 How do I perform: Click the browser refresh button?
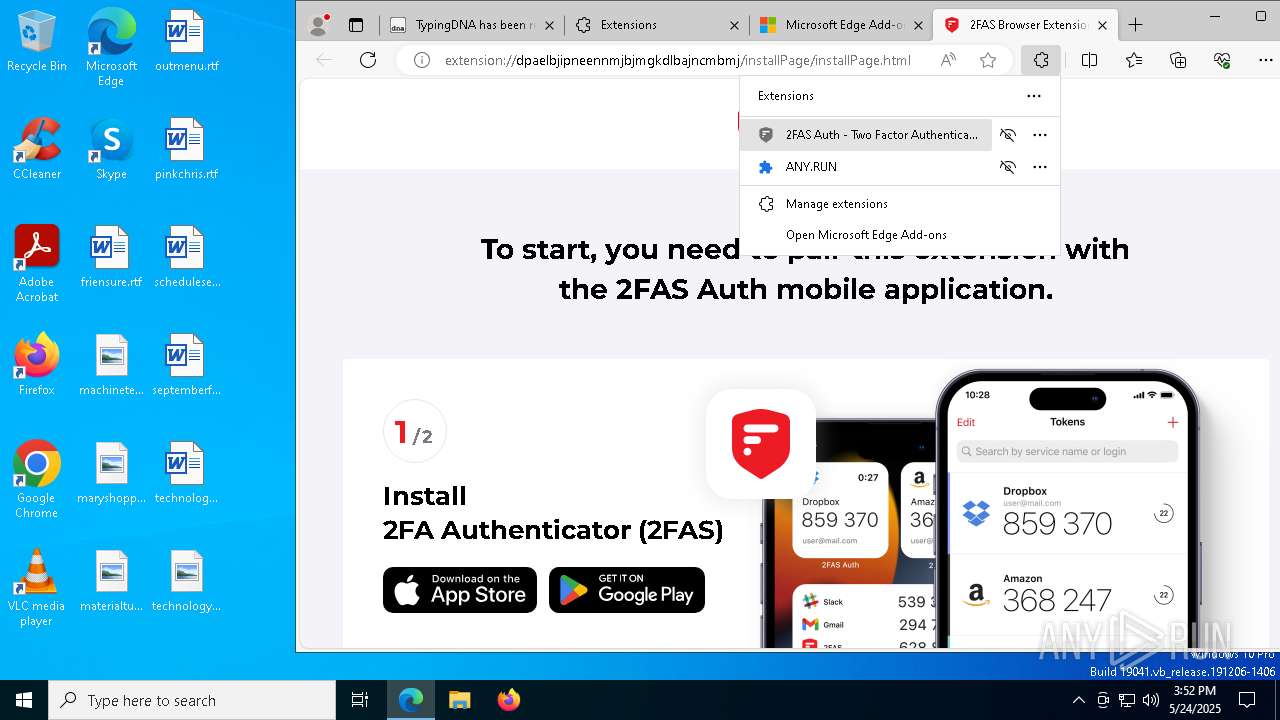click(368, 60)
